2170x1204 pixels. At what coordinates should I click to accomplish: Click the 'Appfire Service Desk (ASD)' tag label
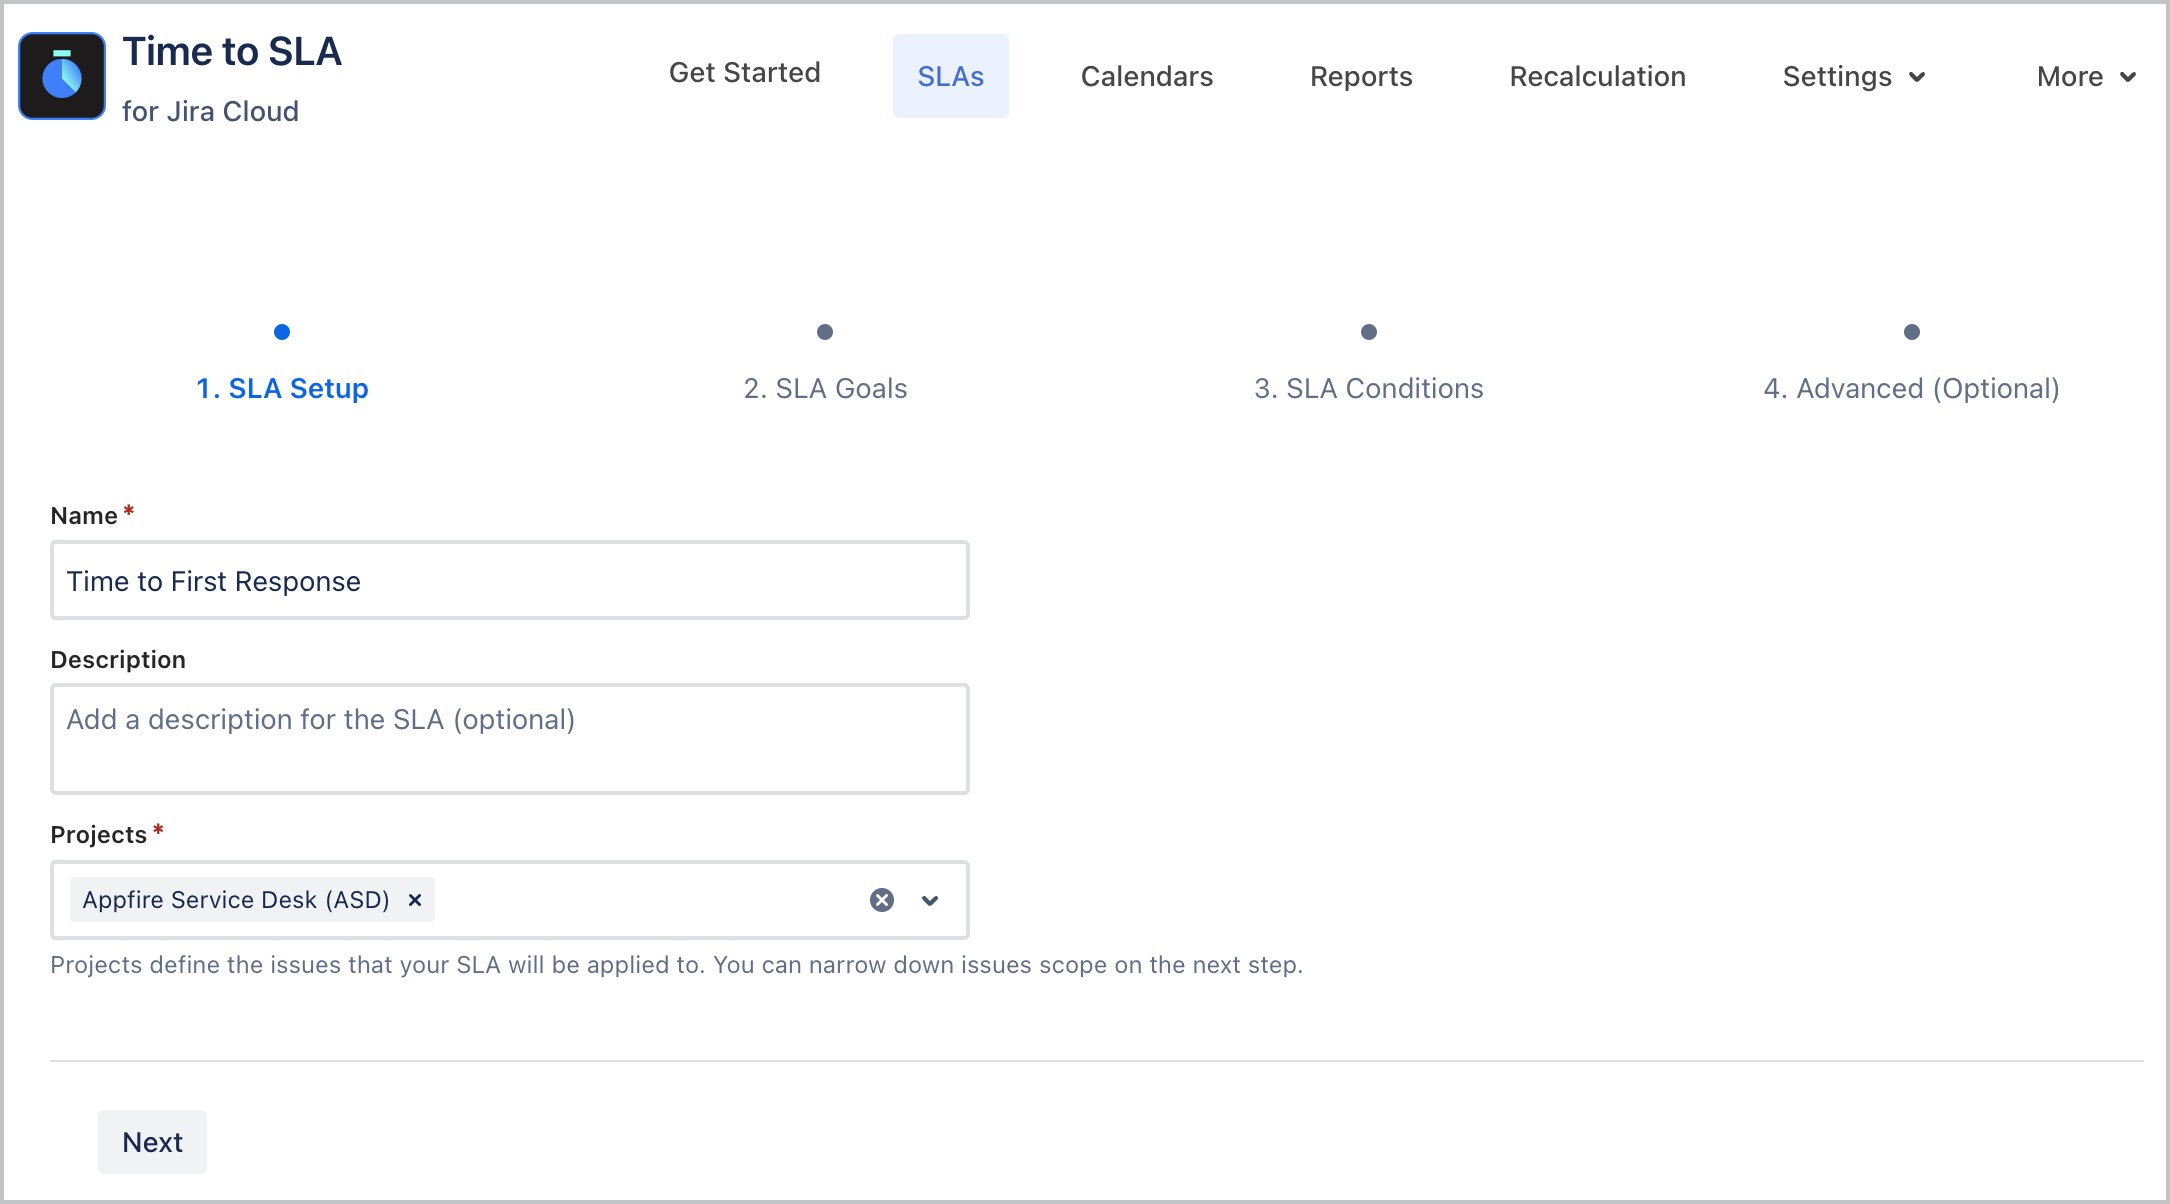[236, 900]
